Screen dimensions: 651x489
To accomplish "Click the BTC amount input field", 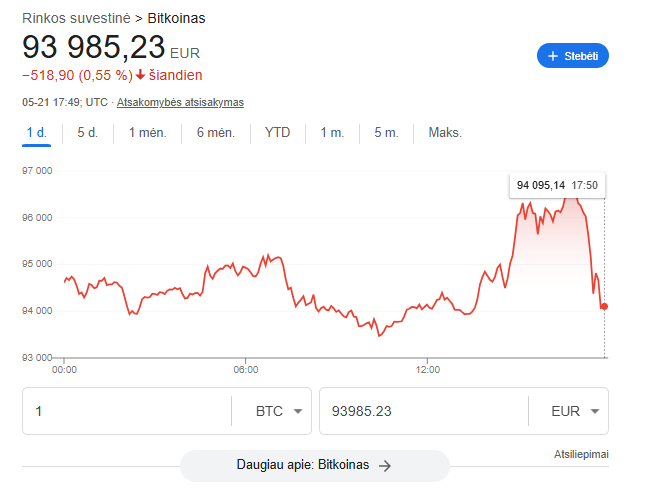I will click(x=127, y=411).
